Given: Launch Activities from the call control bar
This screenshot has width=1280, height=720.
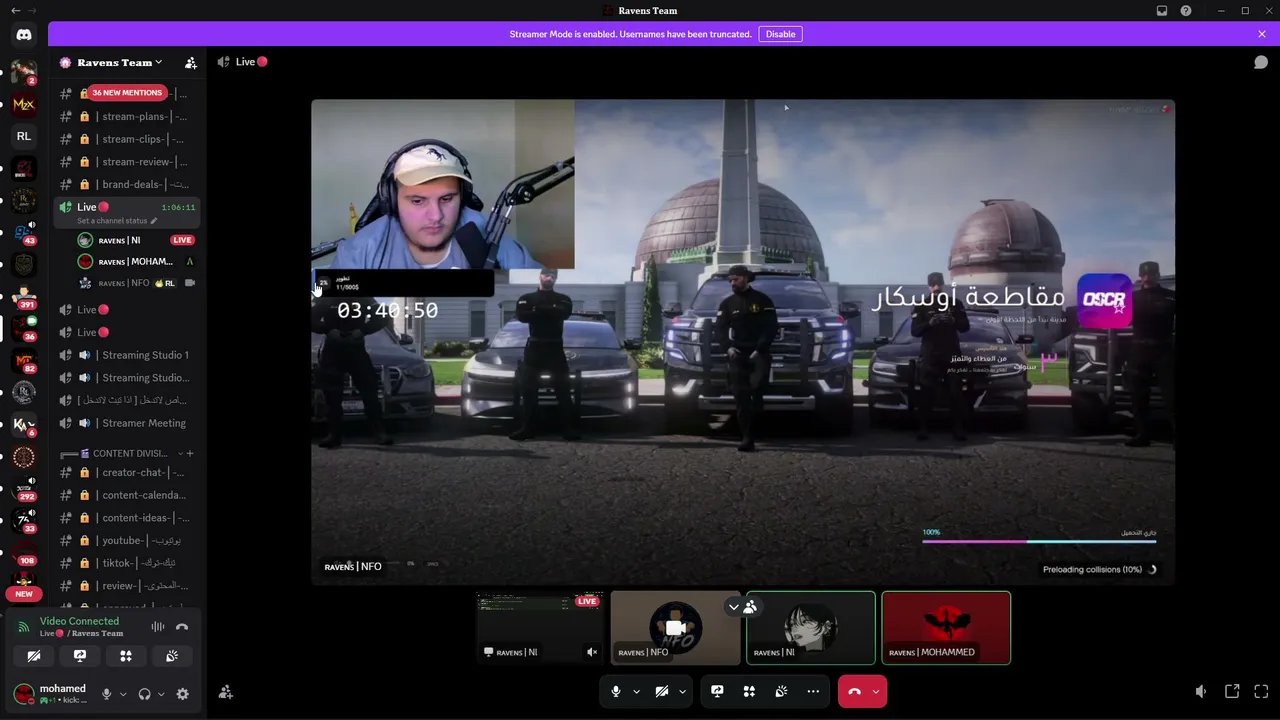Looking at the screenshot, I should 749,691.
